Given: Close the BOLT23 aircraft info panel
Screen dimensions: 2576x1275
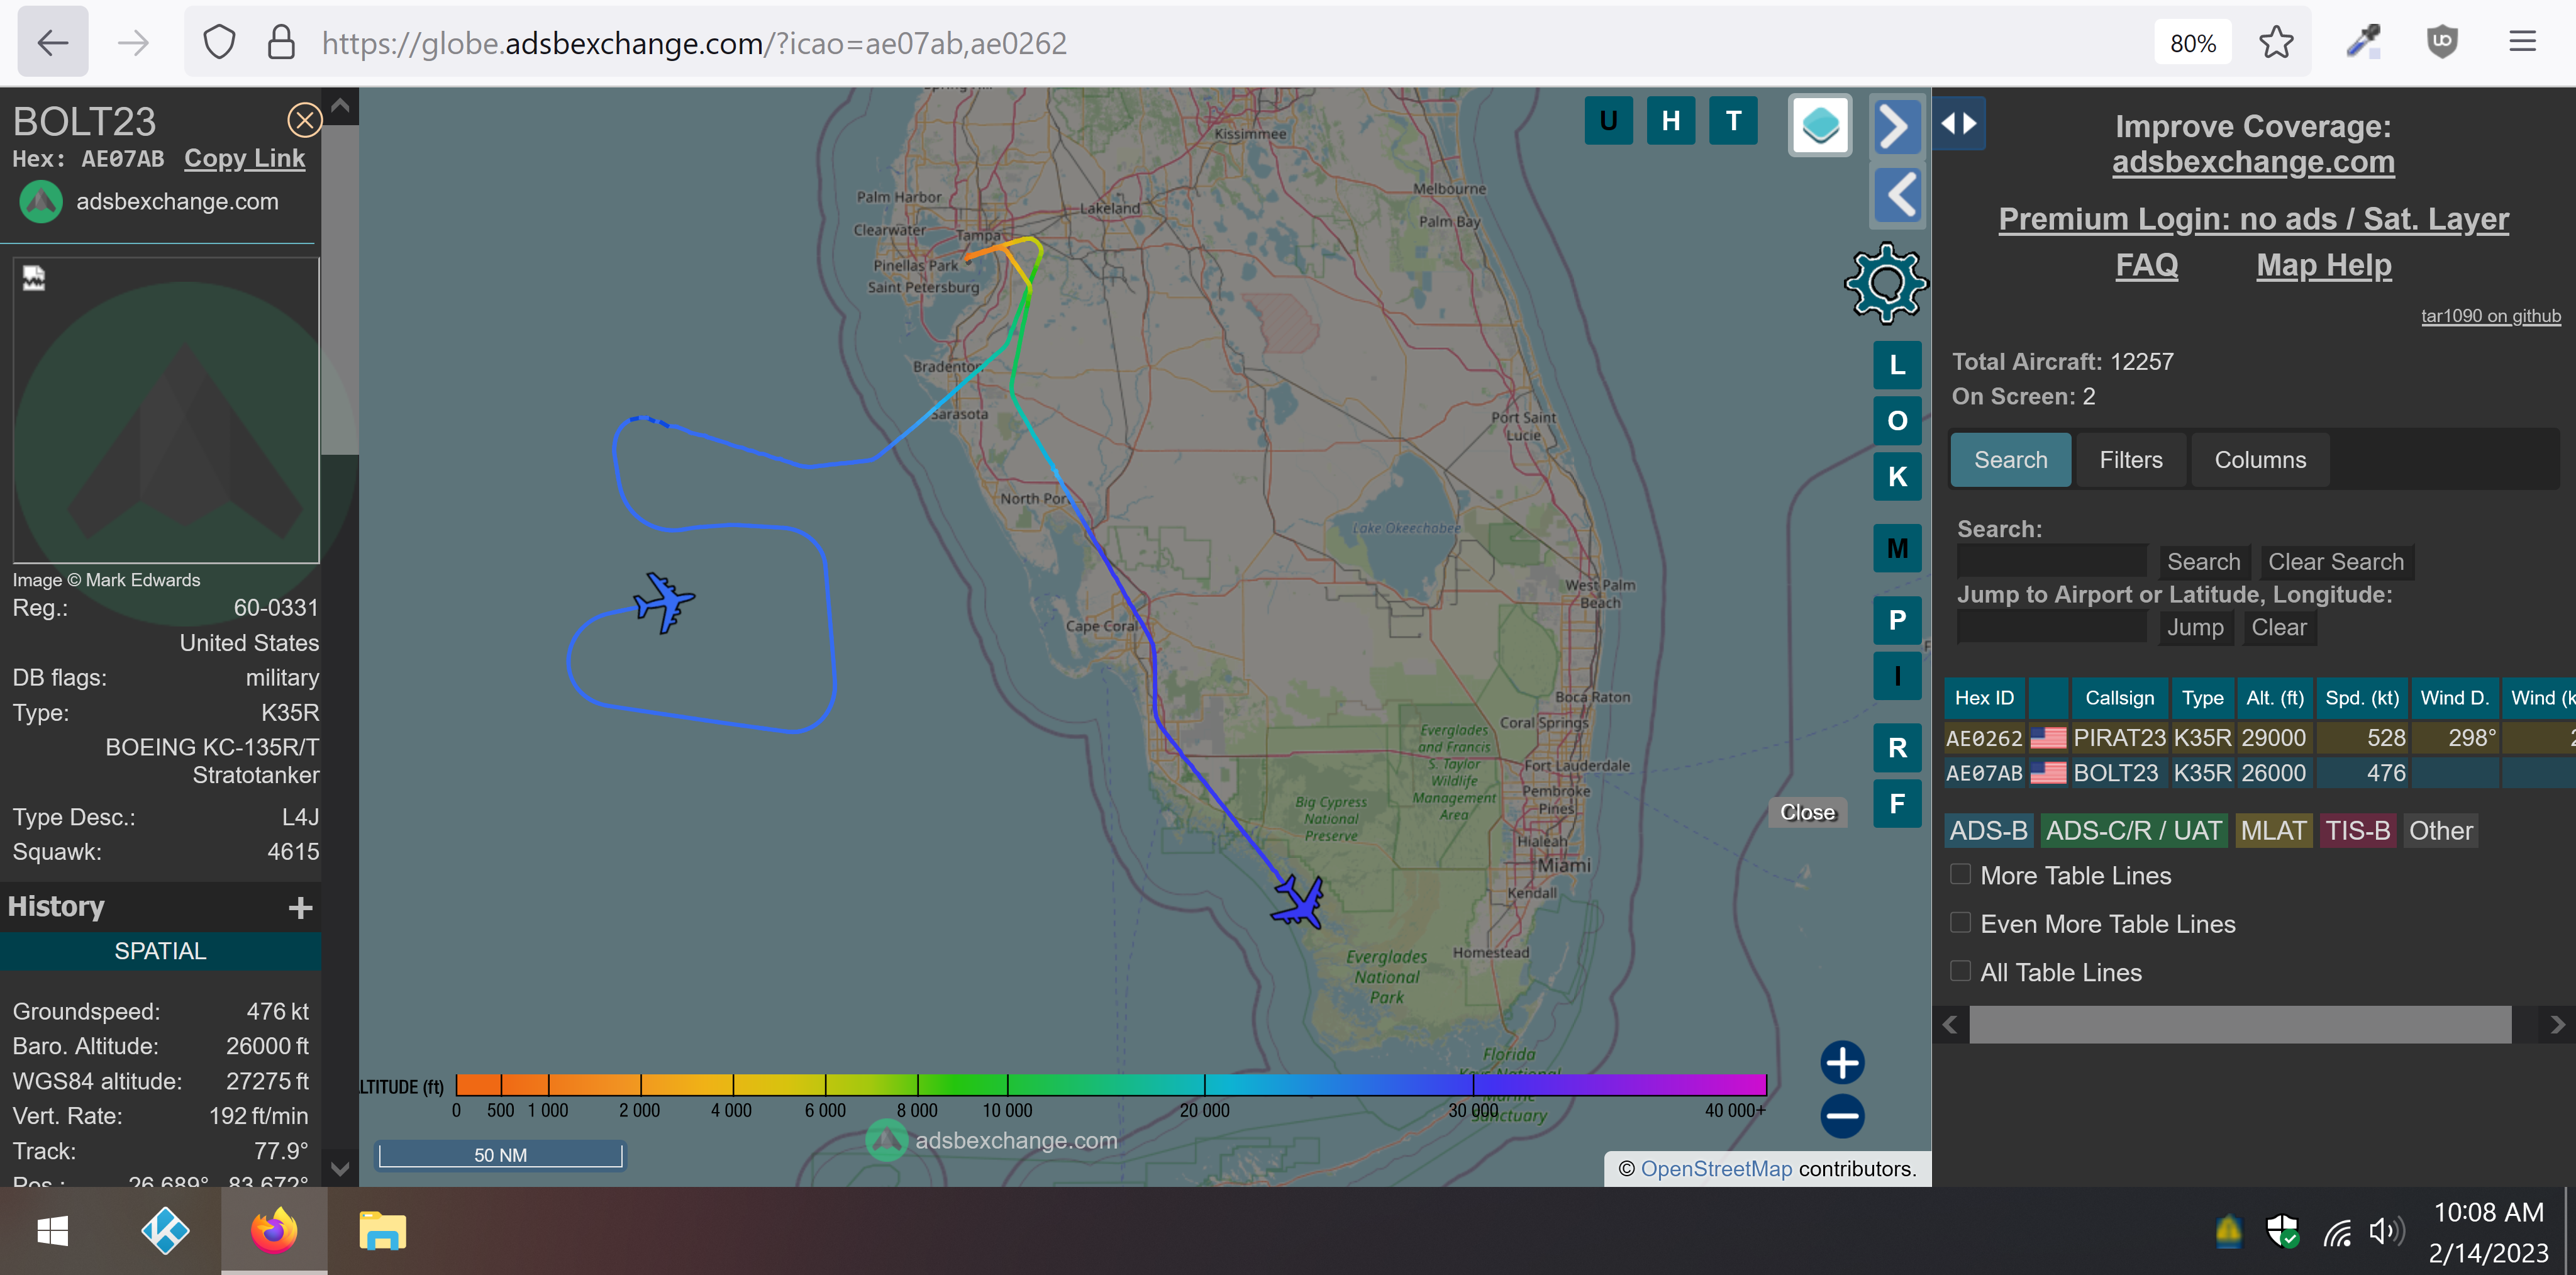Looking at the screenshot, I should (304, 120).
